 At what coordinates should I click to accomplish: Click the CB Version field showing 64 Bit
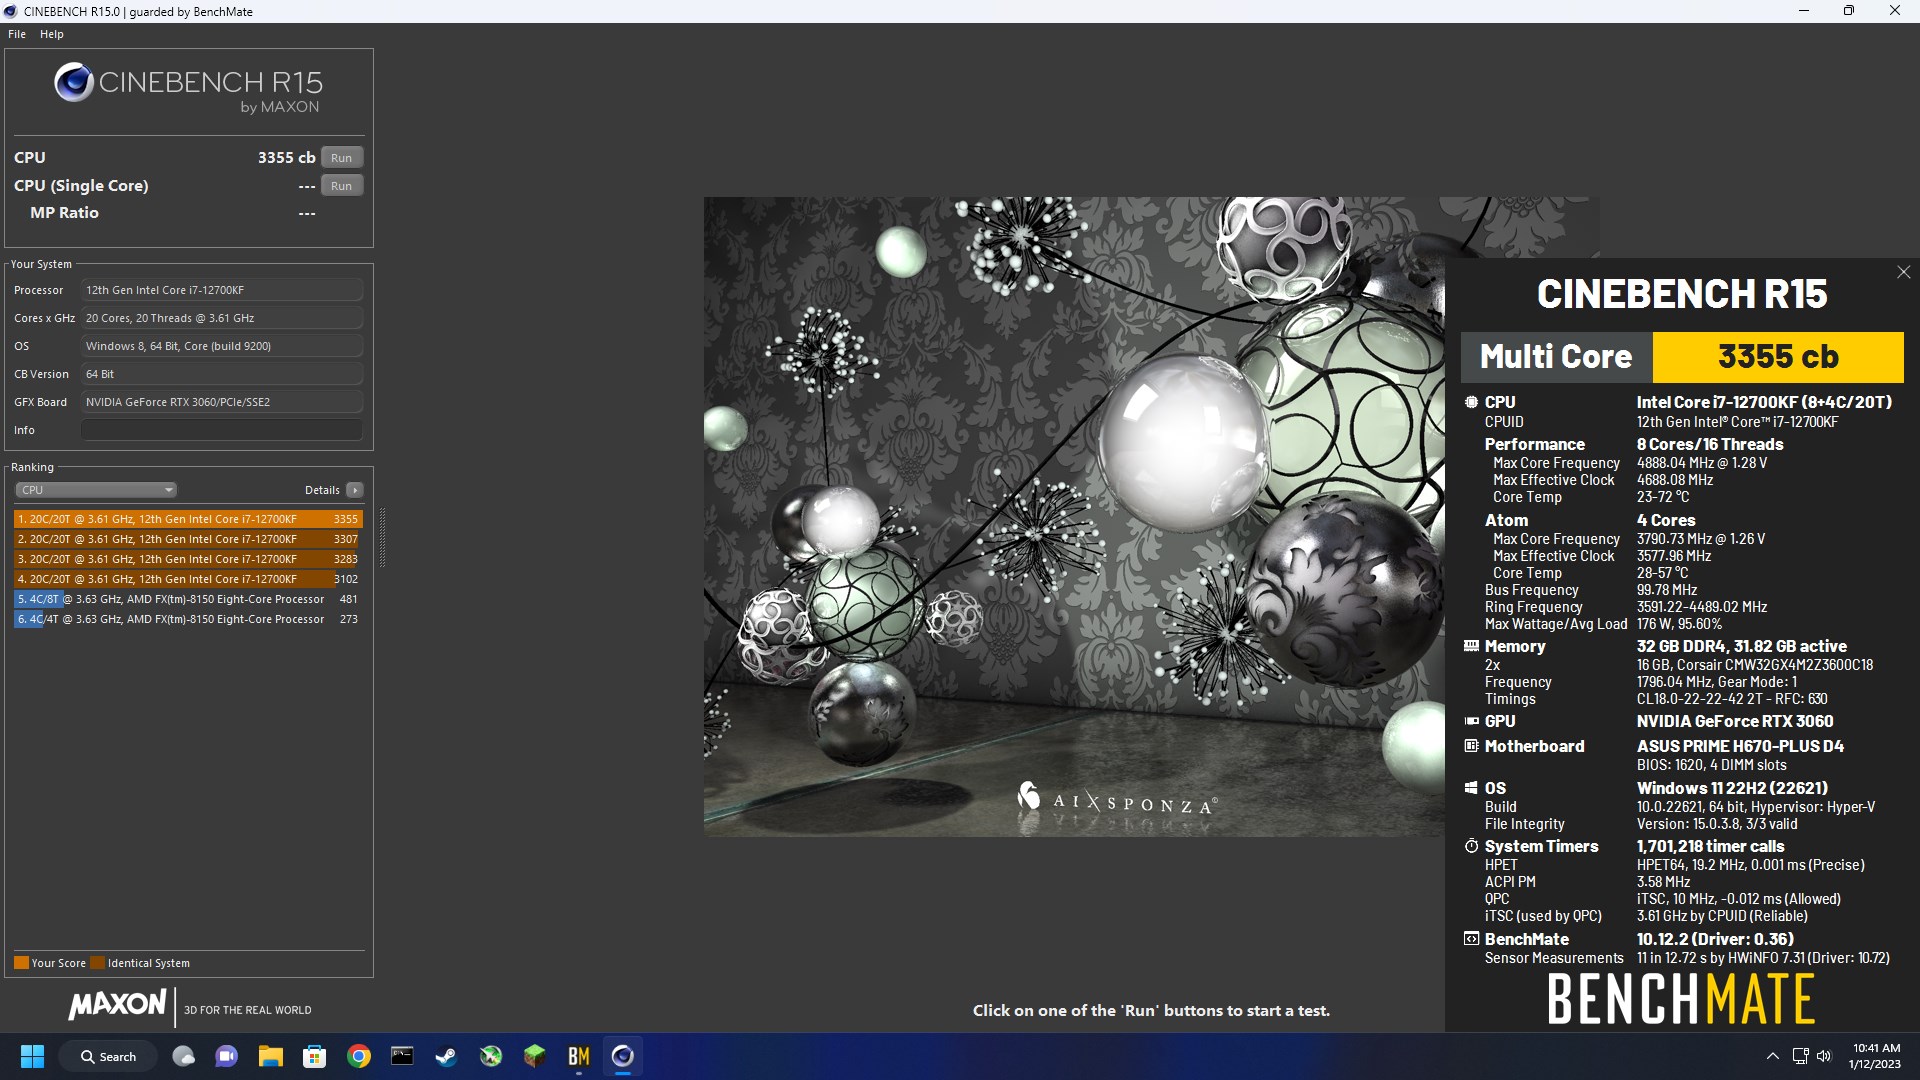[222, 374]
